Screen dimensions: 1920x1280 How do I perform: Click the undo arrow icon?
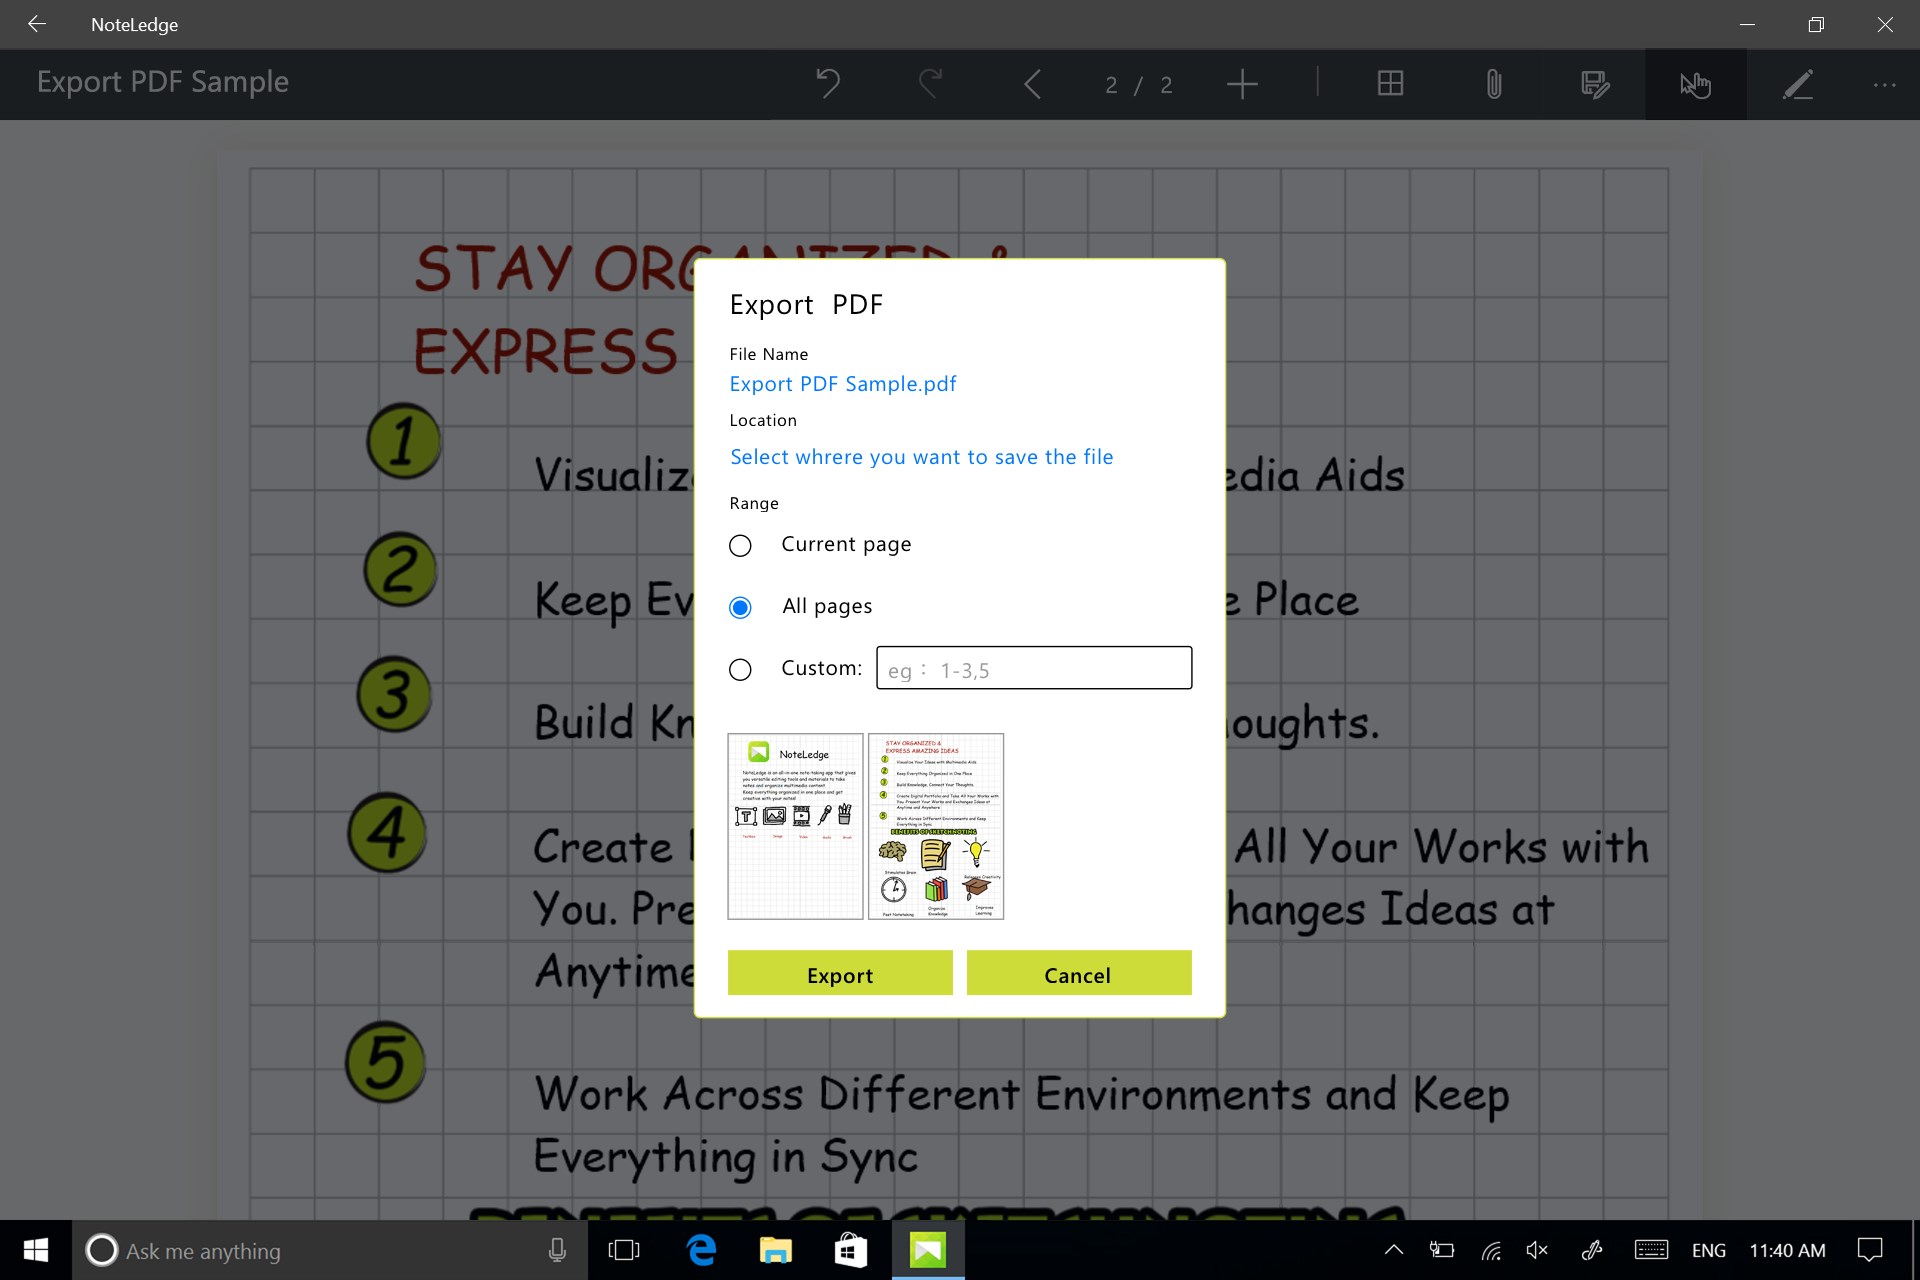click(828, 84)
